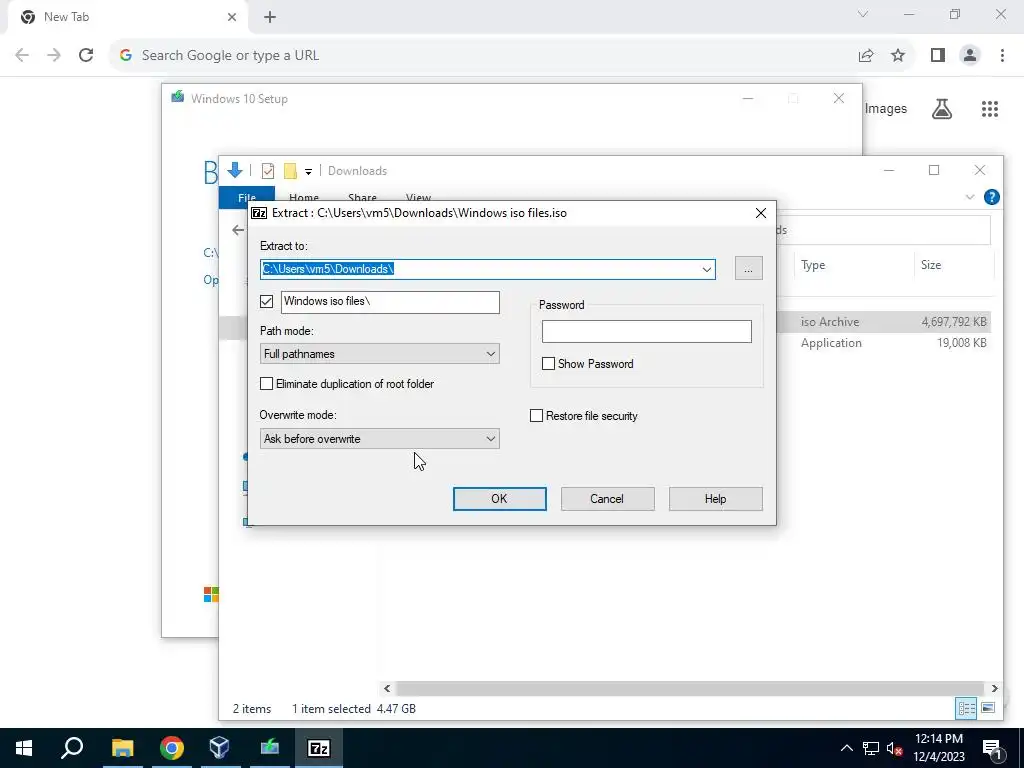The image size is (1024, 768).
Task: Click the scrollbar right arrow in Explorer
Action: 994,688
